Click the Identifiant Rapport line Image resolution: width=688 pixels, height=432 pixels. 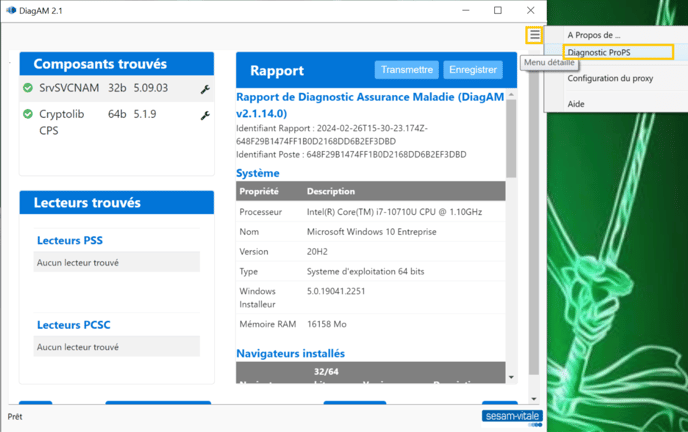point(332,135)
